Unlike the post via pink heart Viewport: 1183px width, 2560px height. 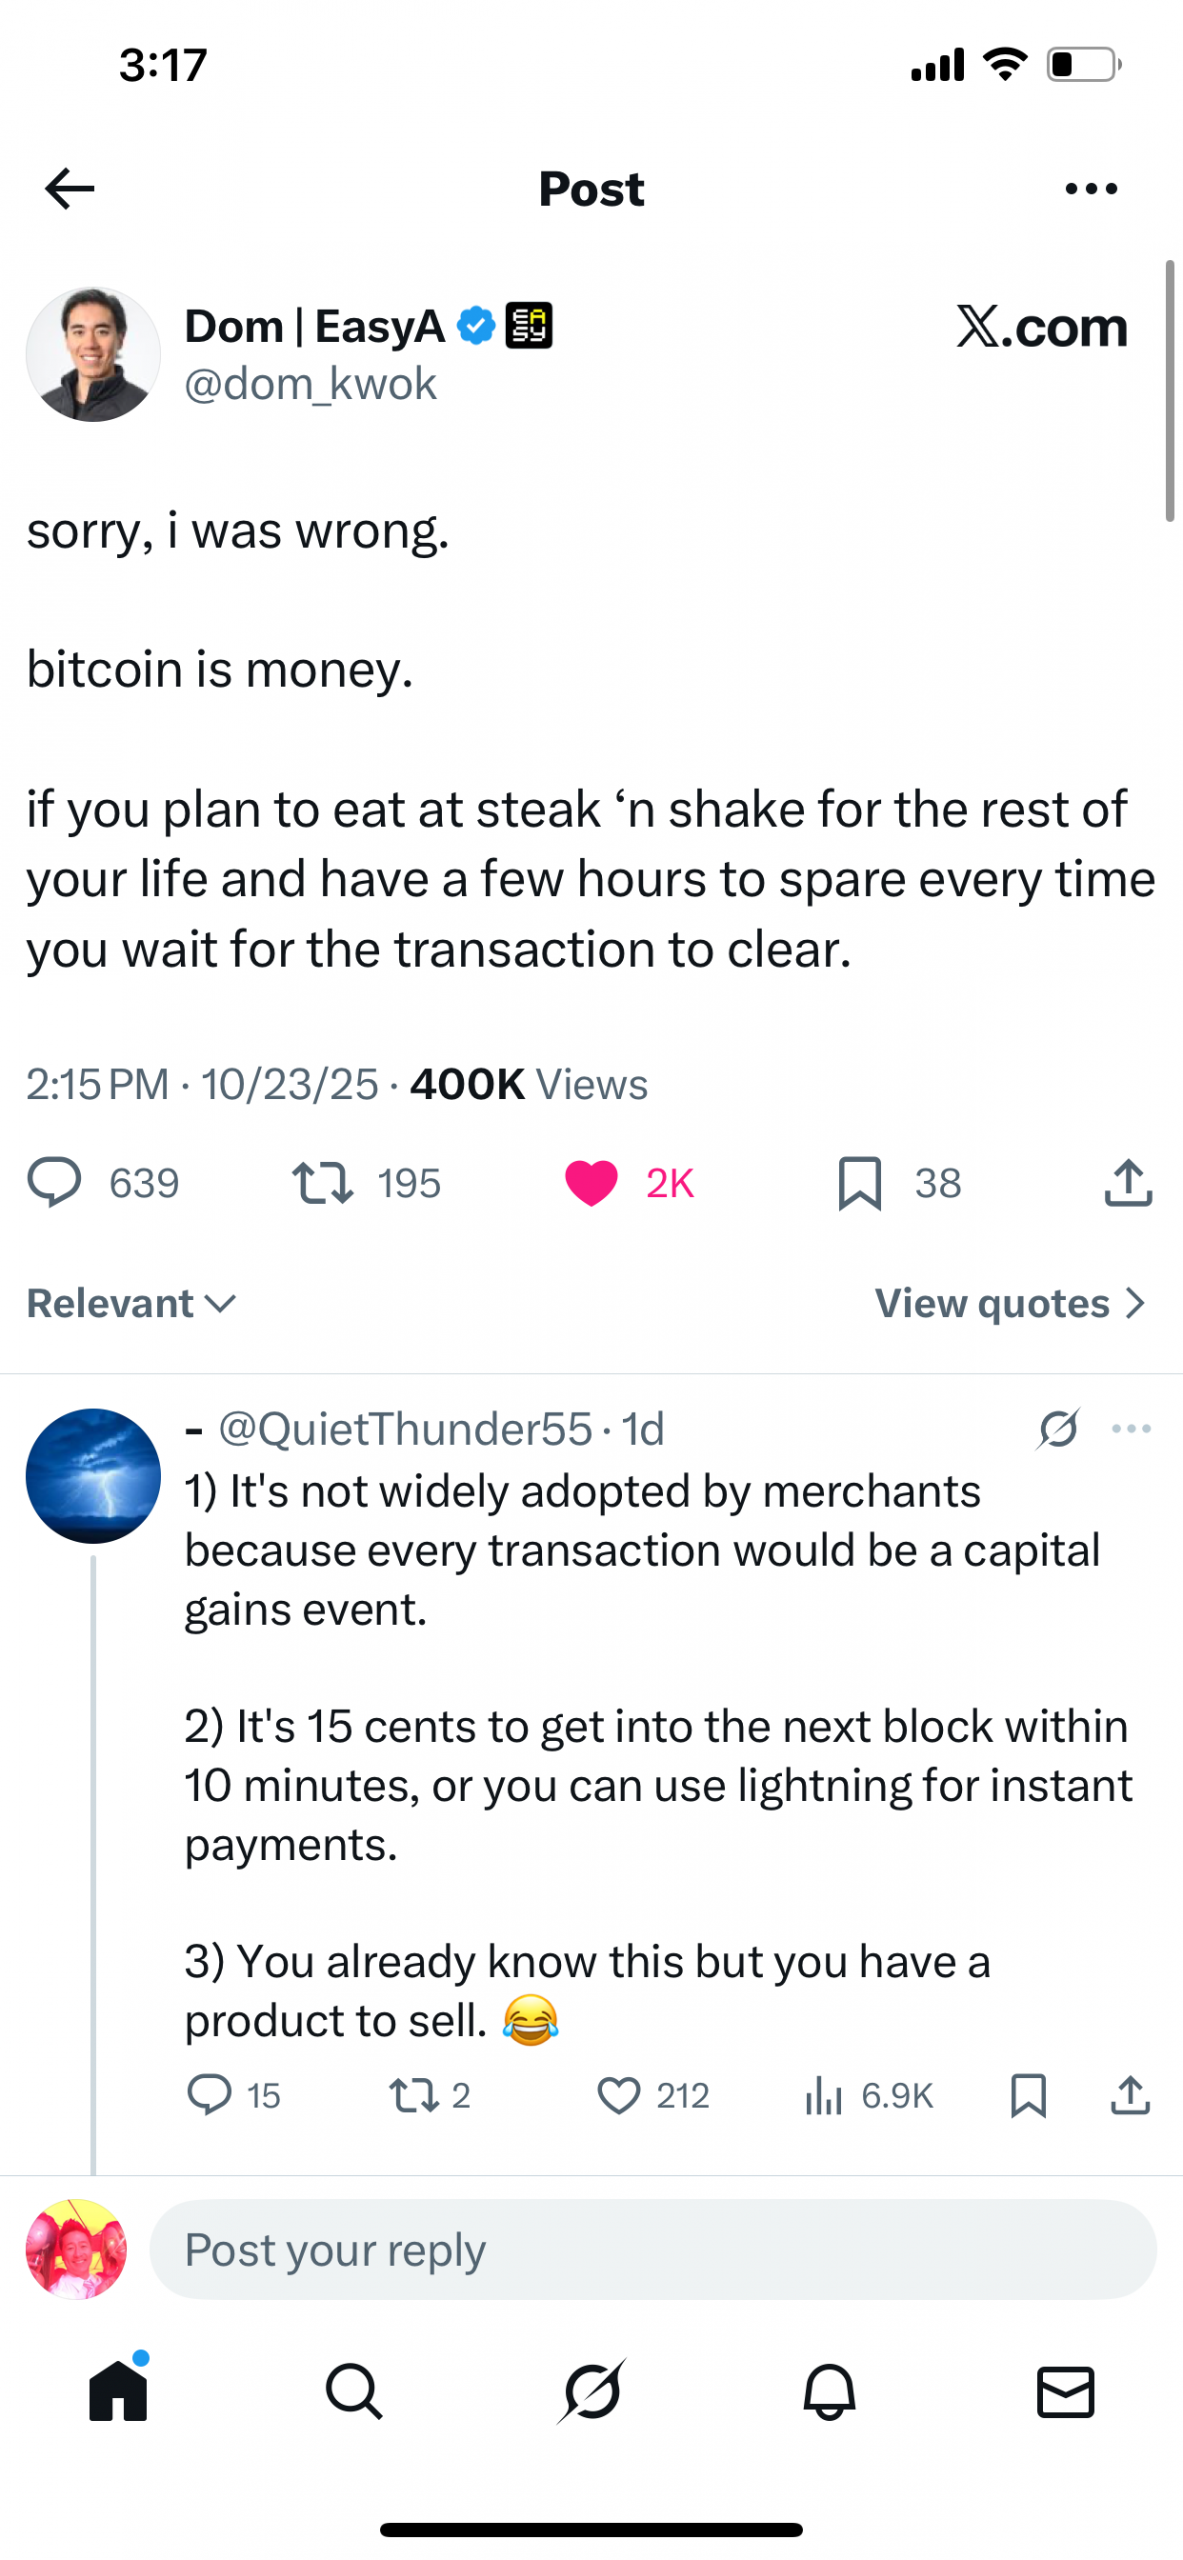pos(591,1182)
